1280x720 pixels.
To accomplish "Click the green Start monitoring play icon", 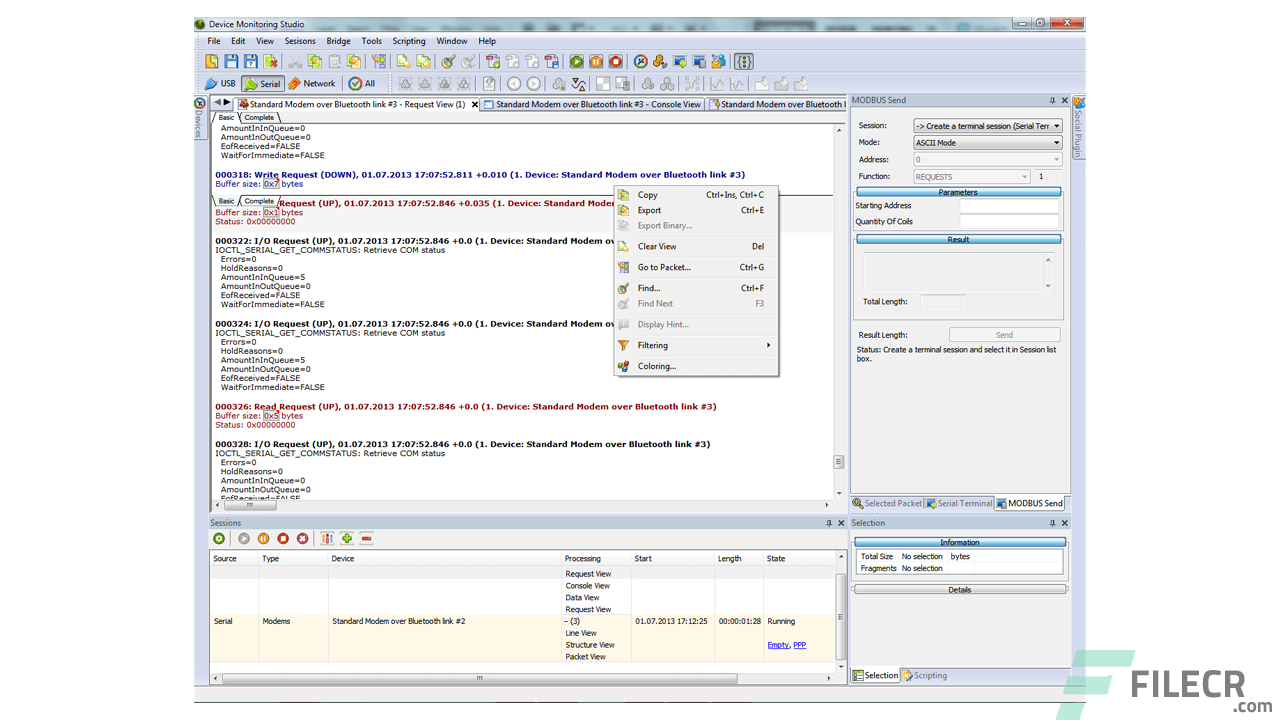I will coord(577,62).
